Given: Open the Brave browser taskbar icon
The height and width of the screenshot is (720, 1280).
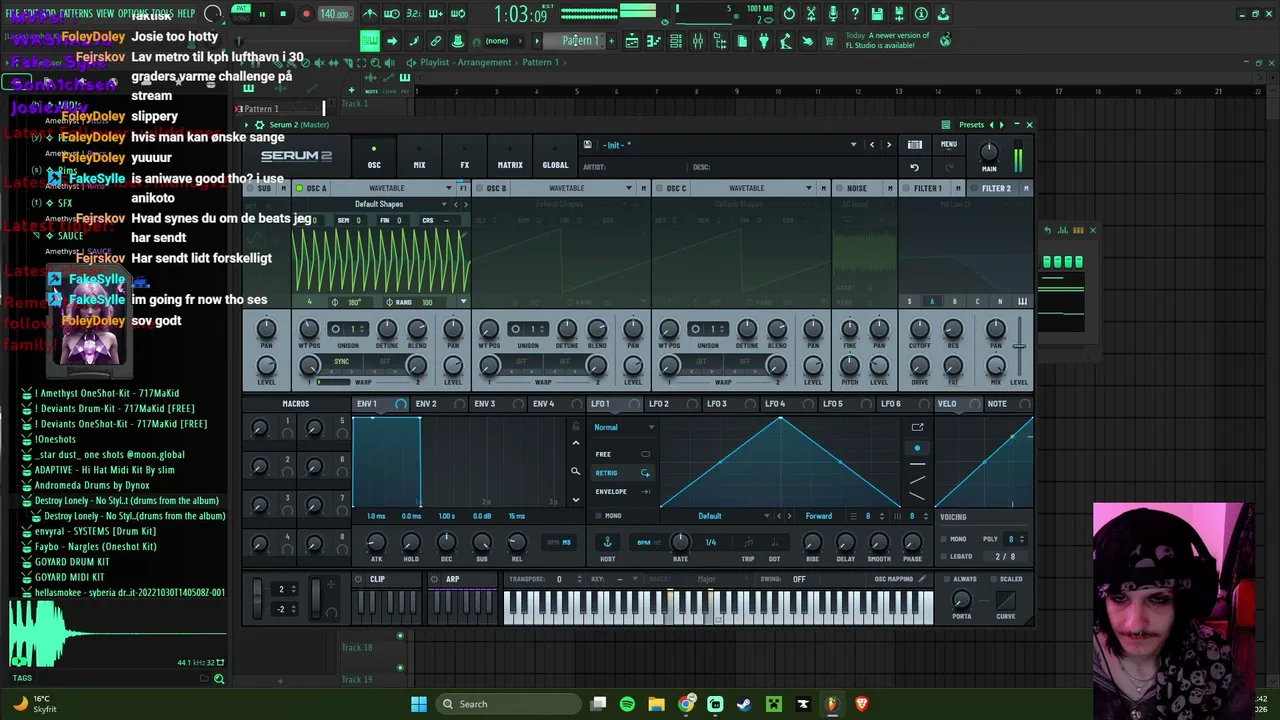Looking at the screenshot, I should 862,704.
